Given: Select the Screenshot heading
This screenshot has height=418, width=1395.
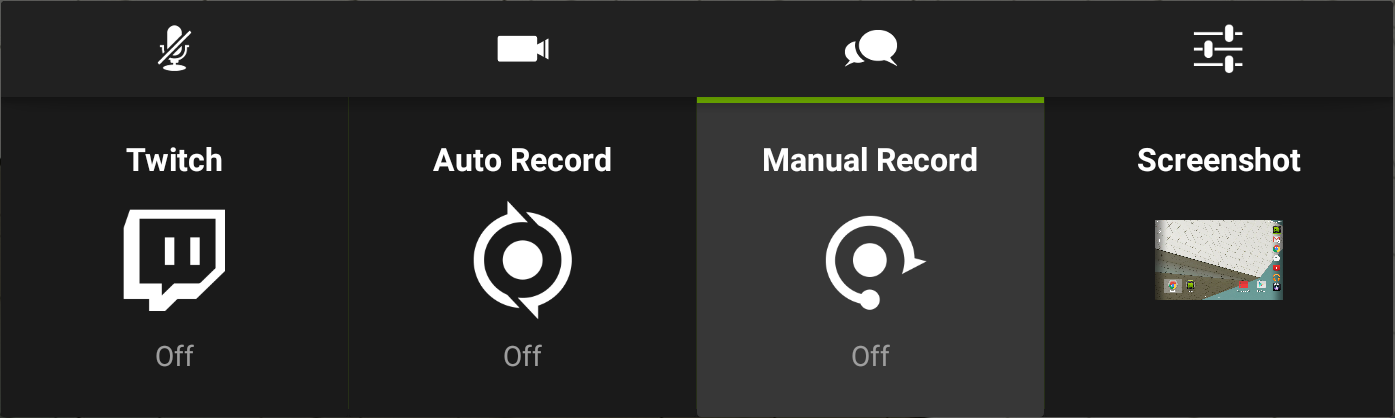Looking at the screenshot, I should click(1219, 160).
